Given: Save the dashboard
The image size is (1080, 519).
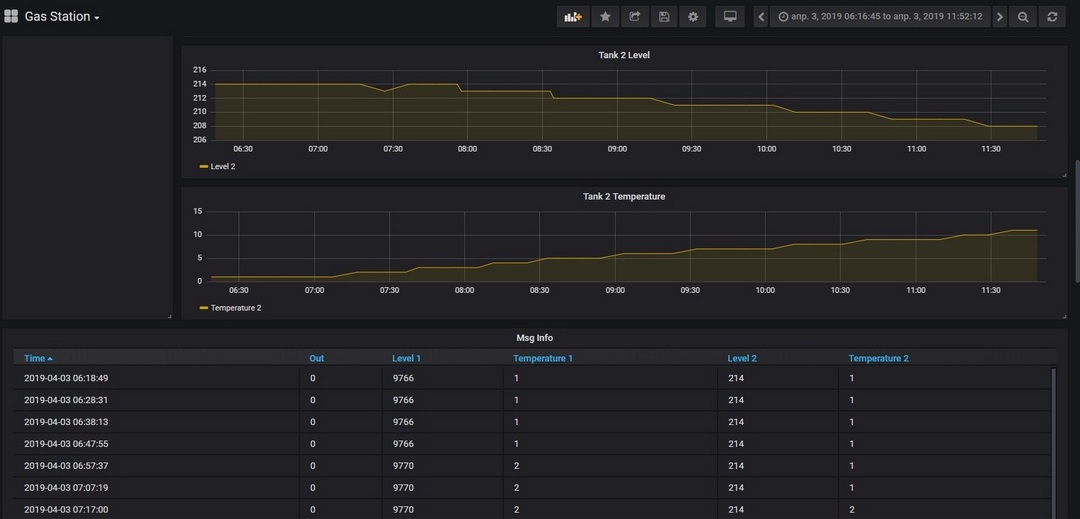Looking at the screenshot, I should pyautogui.click(x=664, y=17).
